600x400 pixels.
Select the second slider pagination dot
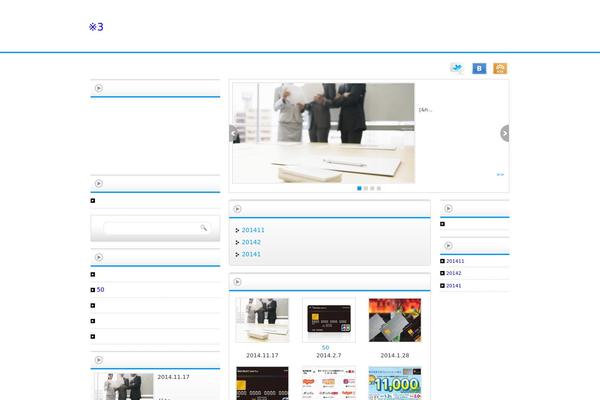(x=366, y=188)
